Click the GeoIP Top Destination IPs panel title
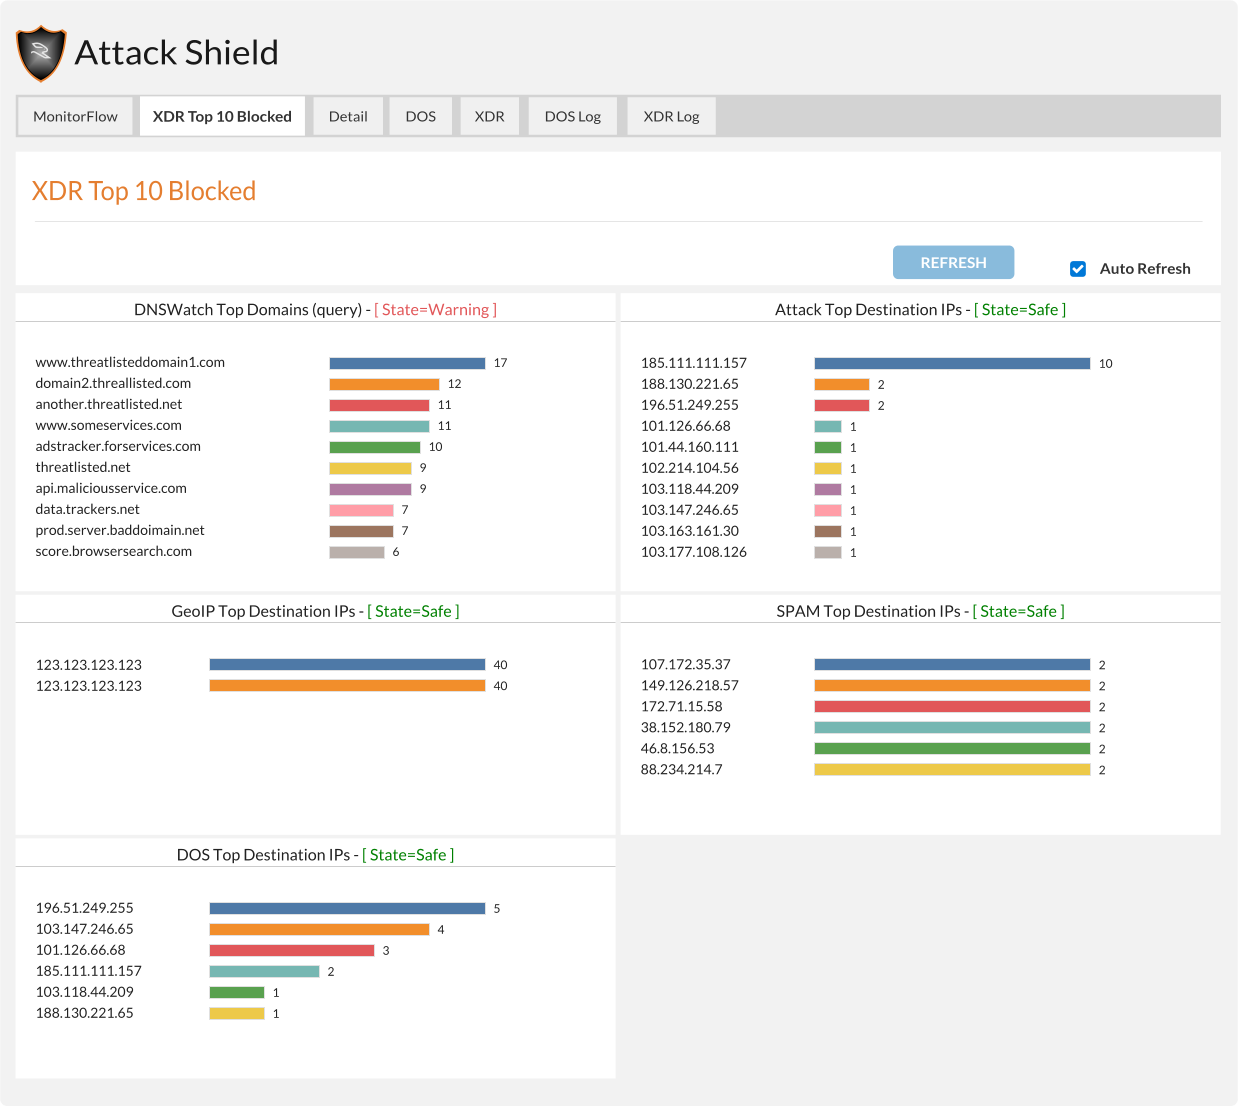The width and height of the screenshot is (1238, 1106). point(263,612)
